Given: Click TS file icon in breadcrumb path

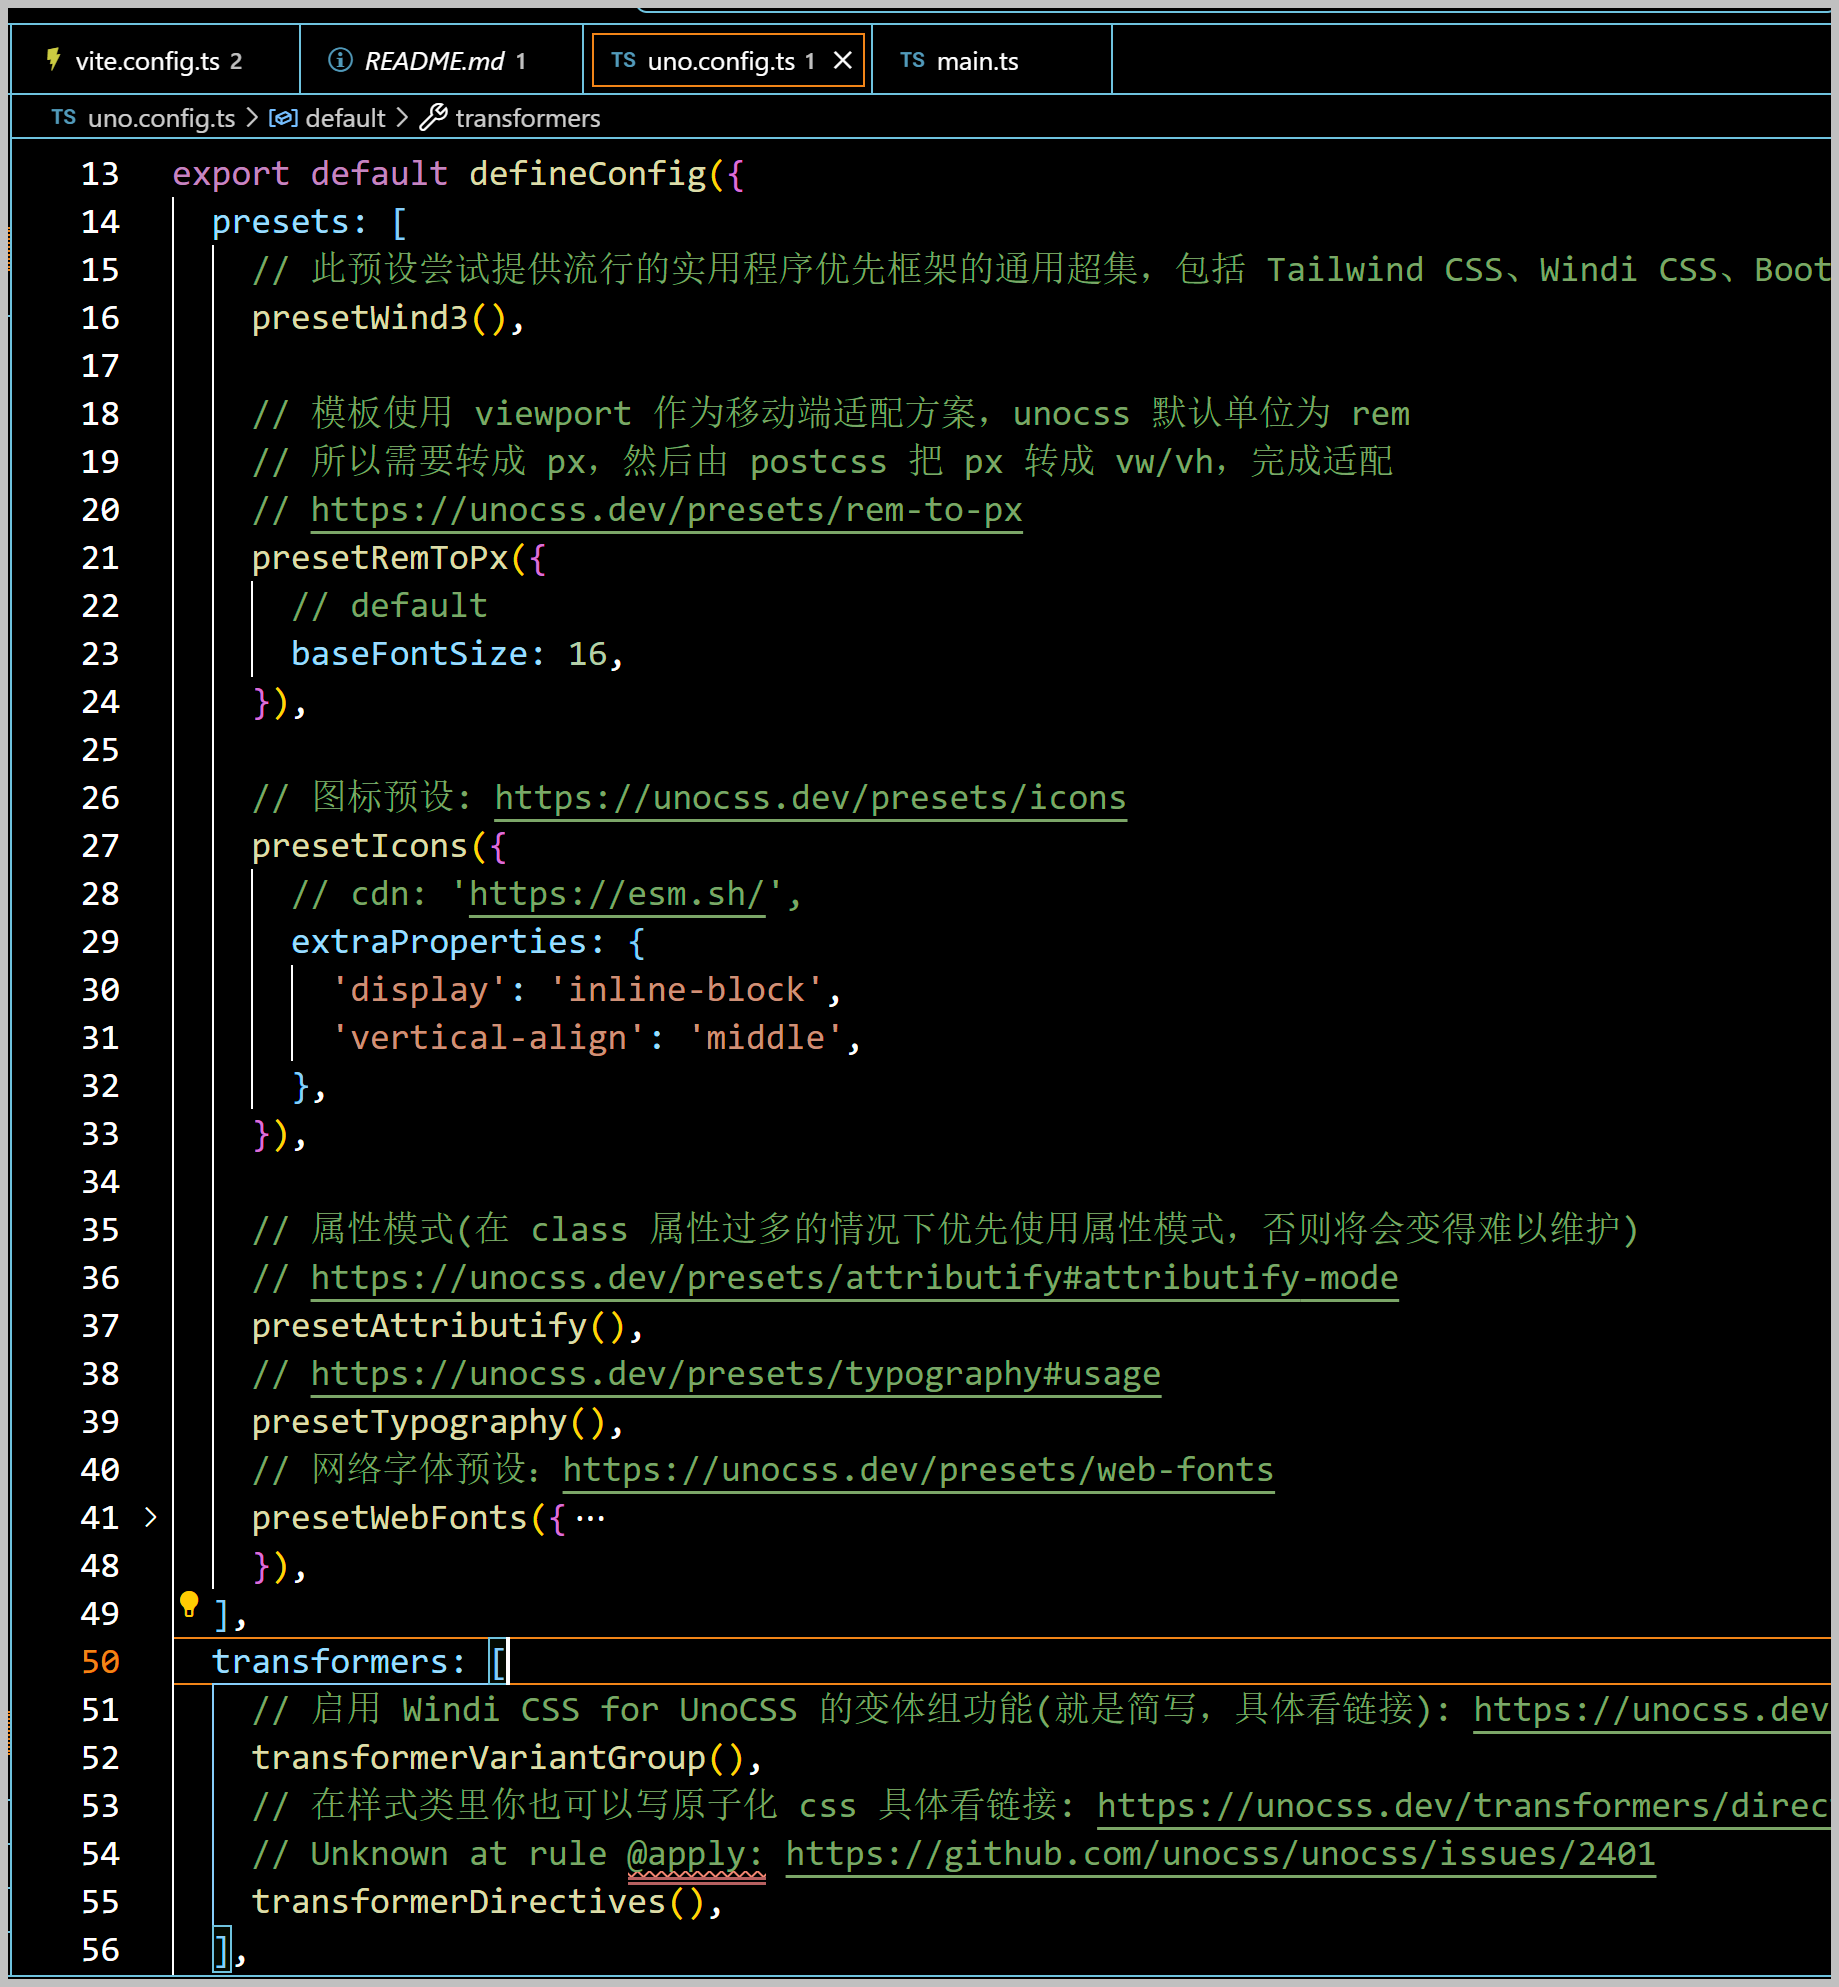Looking at the screenshot, I should pos(64,118).
